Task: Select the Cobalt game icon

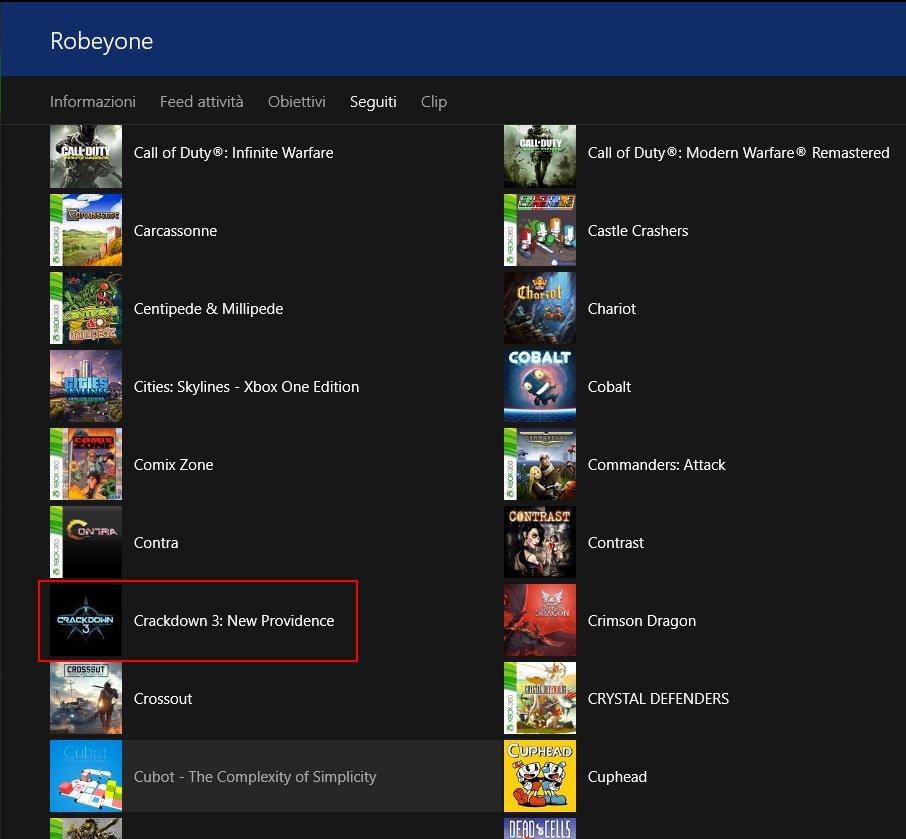Action: point(540,387)
